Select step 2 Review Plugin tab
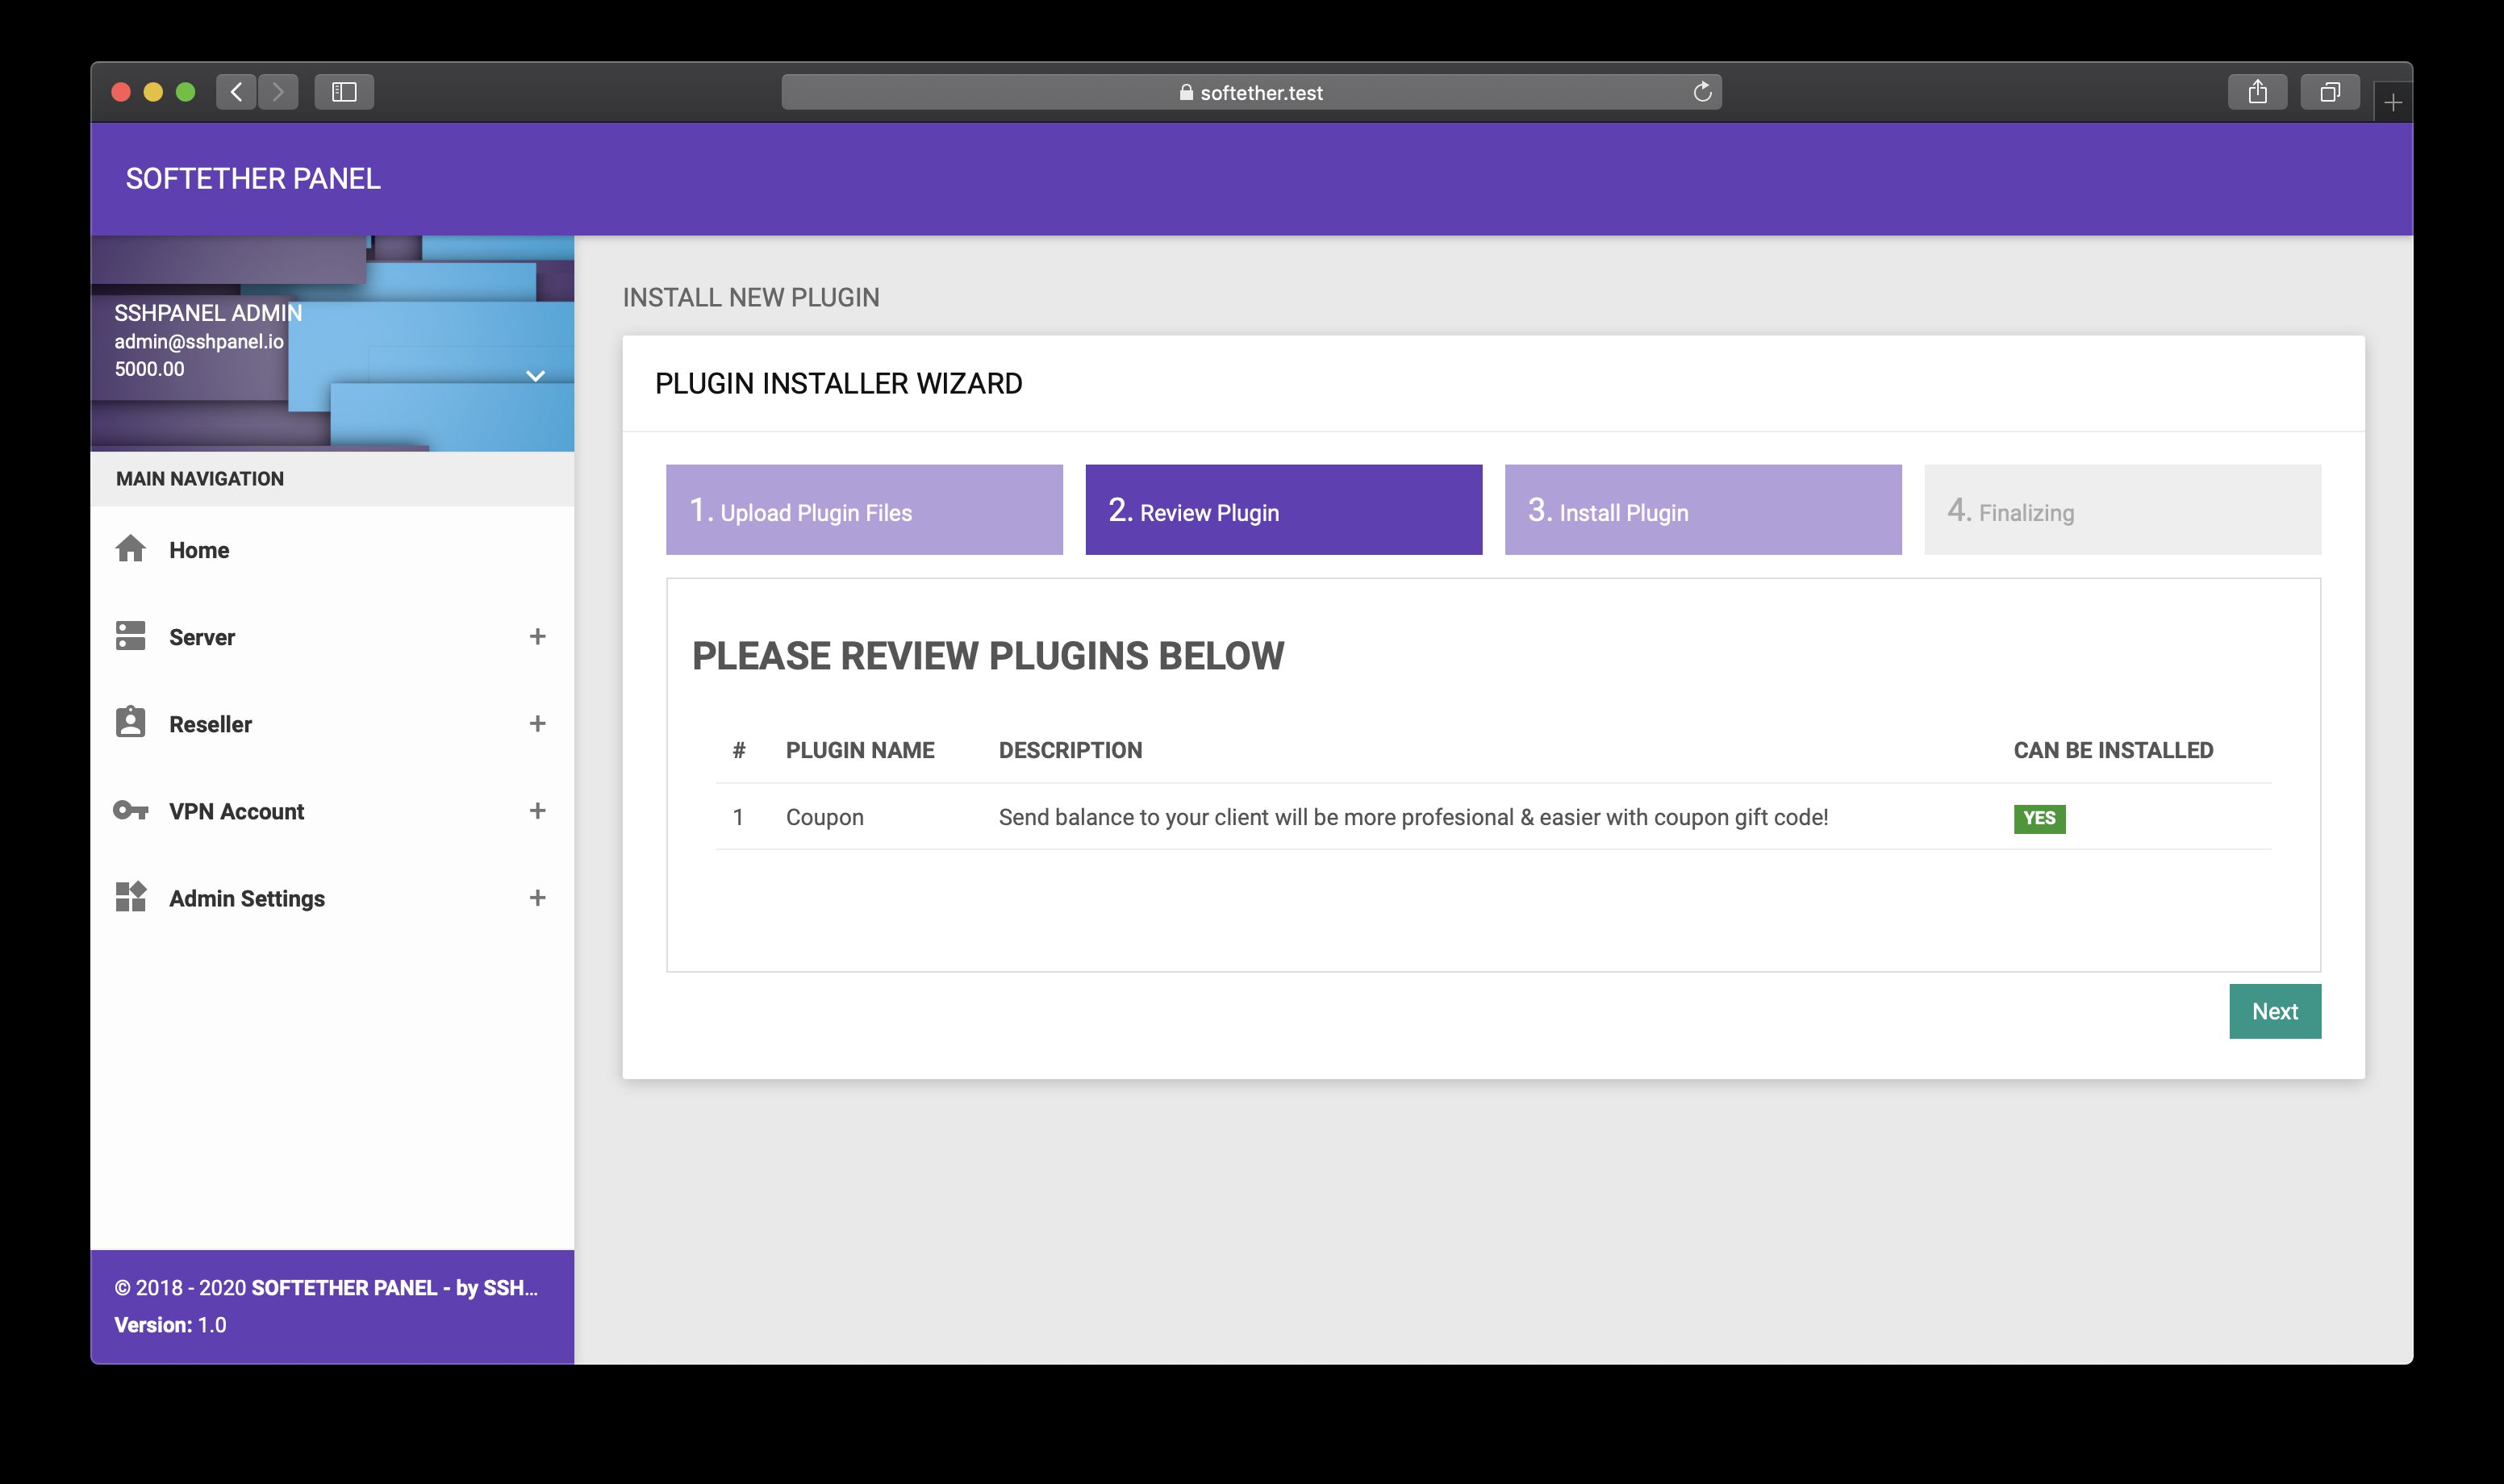 1283,509
